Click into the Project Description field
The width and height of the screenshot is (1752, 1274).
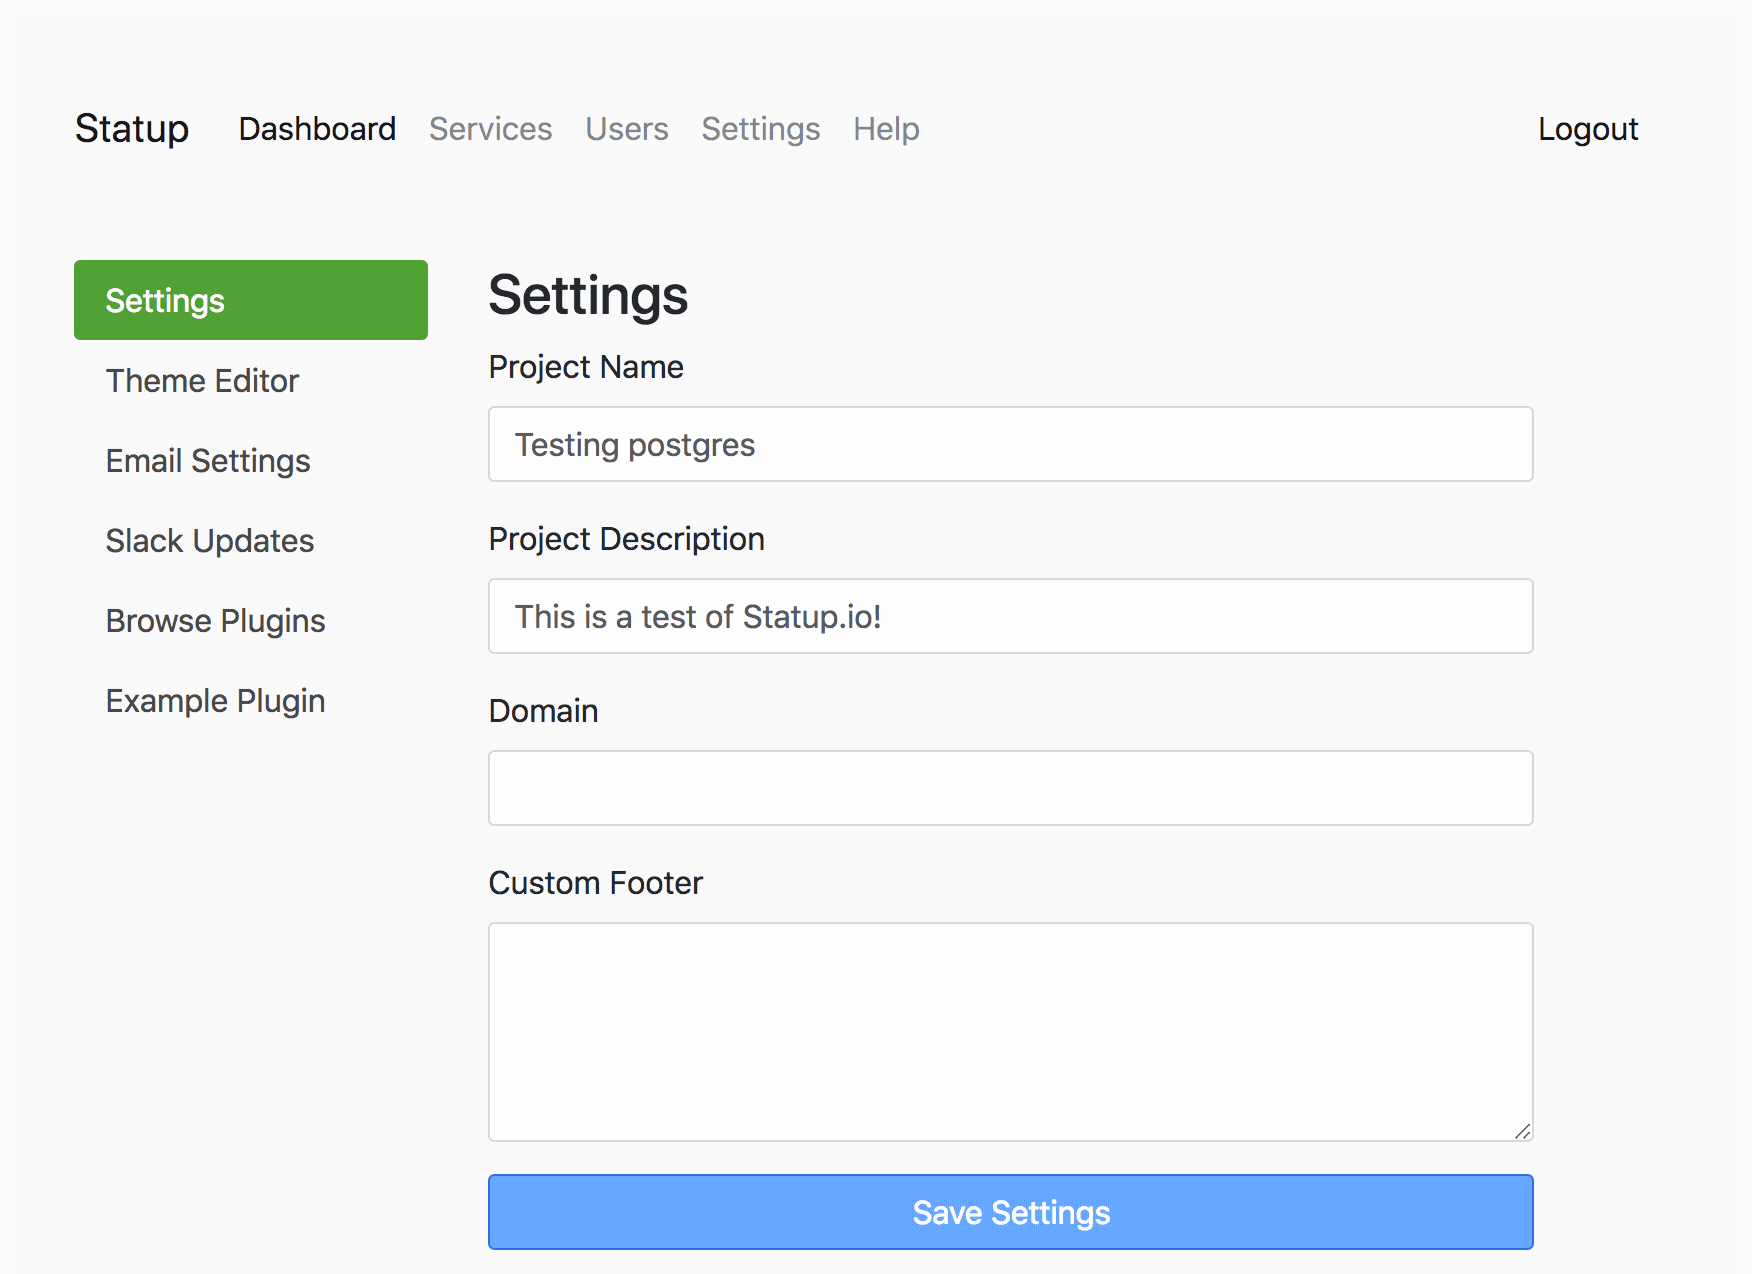(1010, 616)
